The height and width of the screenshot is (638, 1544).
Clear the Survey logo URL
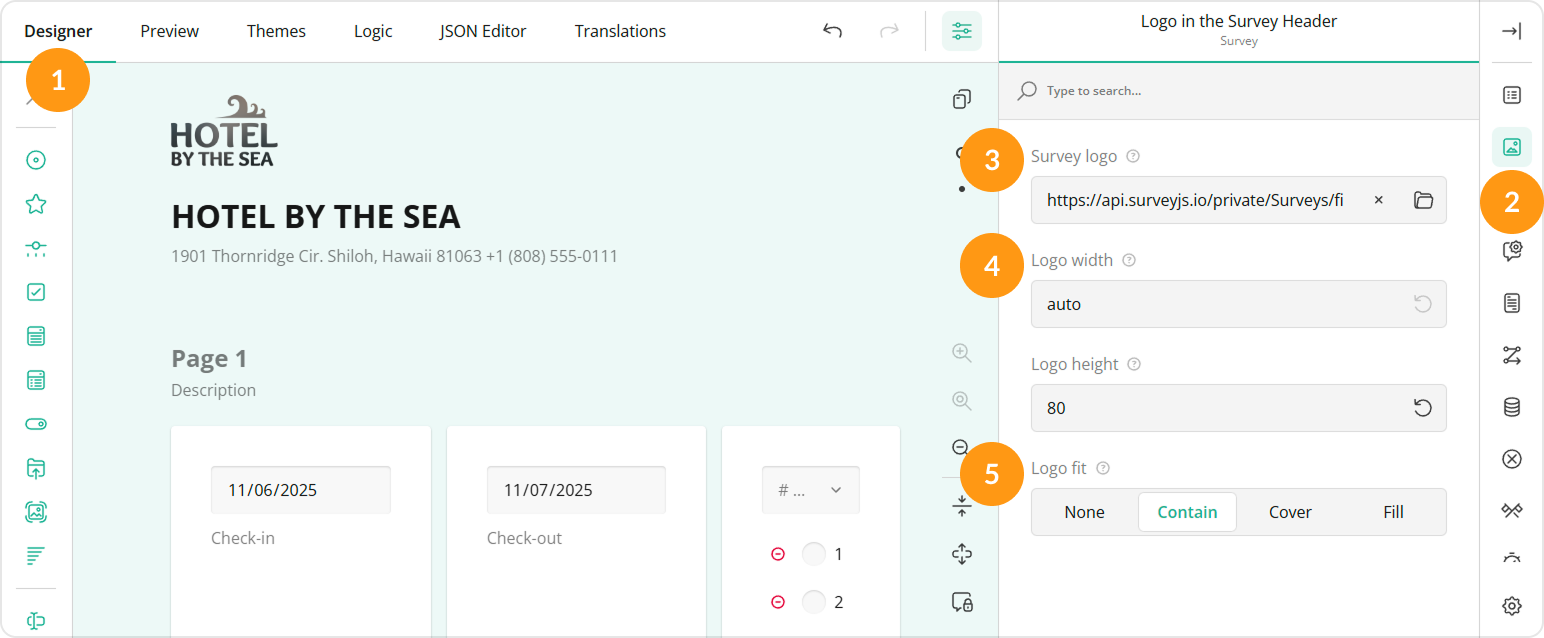coord(1379,200)
